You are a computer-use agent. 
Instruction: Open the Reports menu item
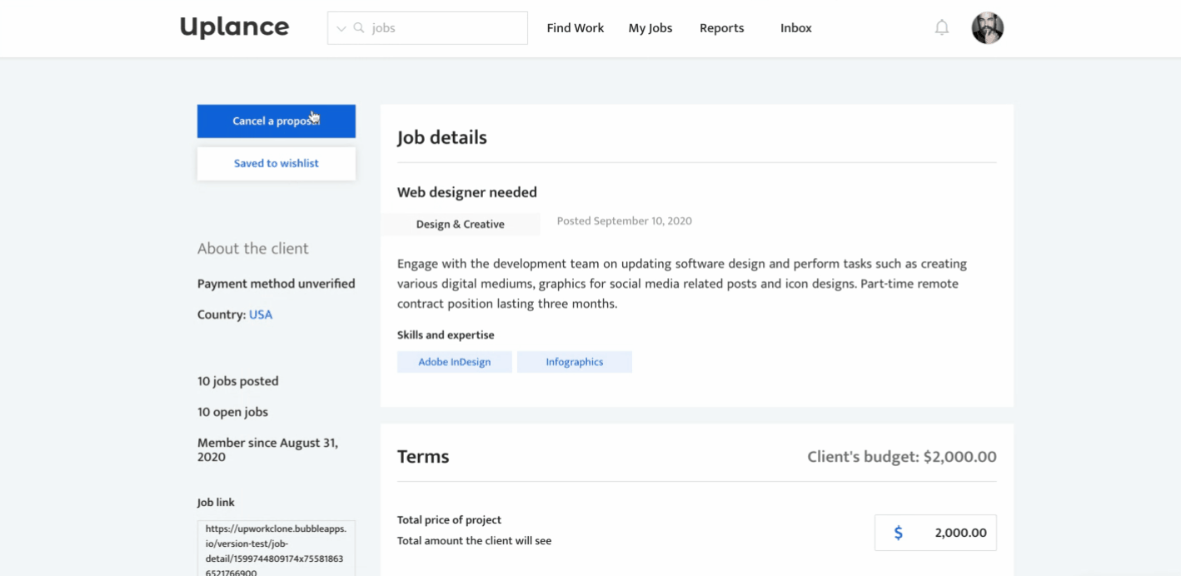point(721,28)
